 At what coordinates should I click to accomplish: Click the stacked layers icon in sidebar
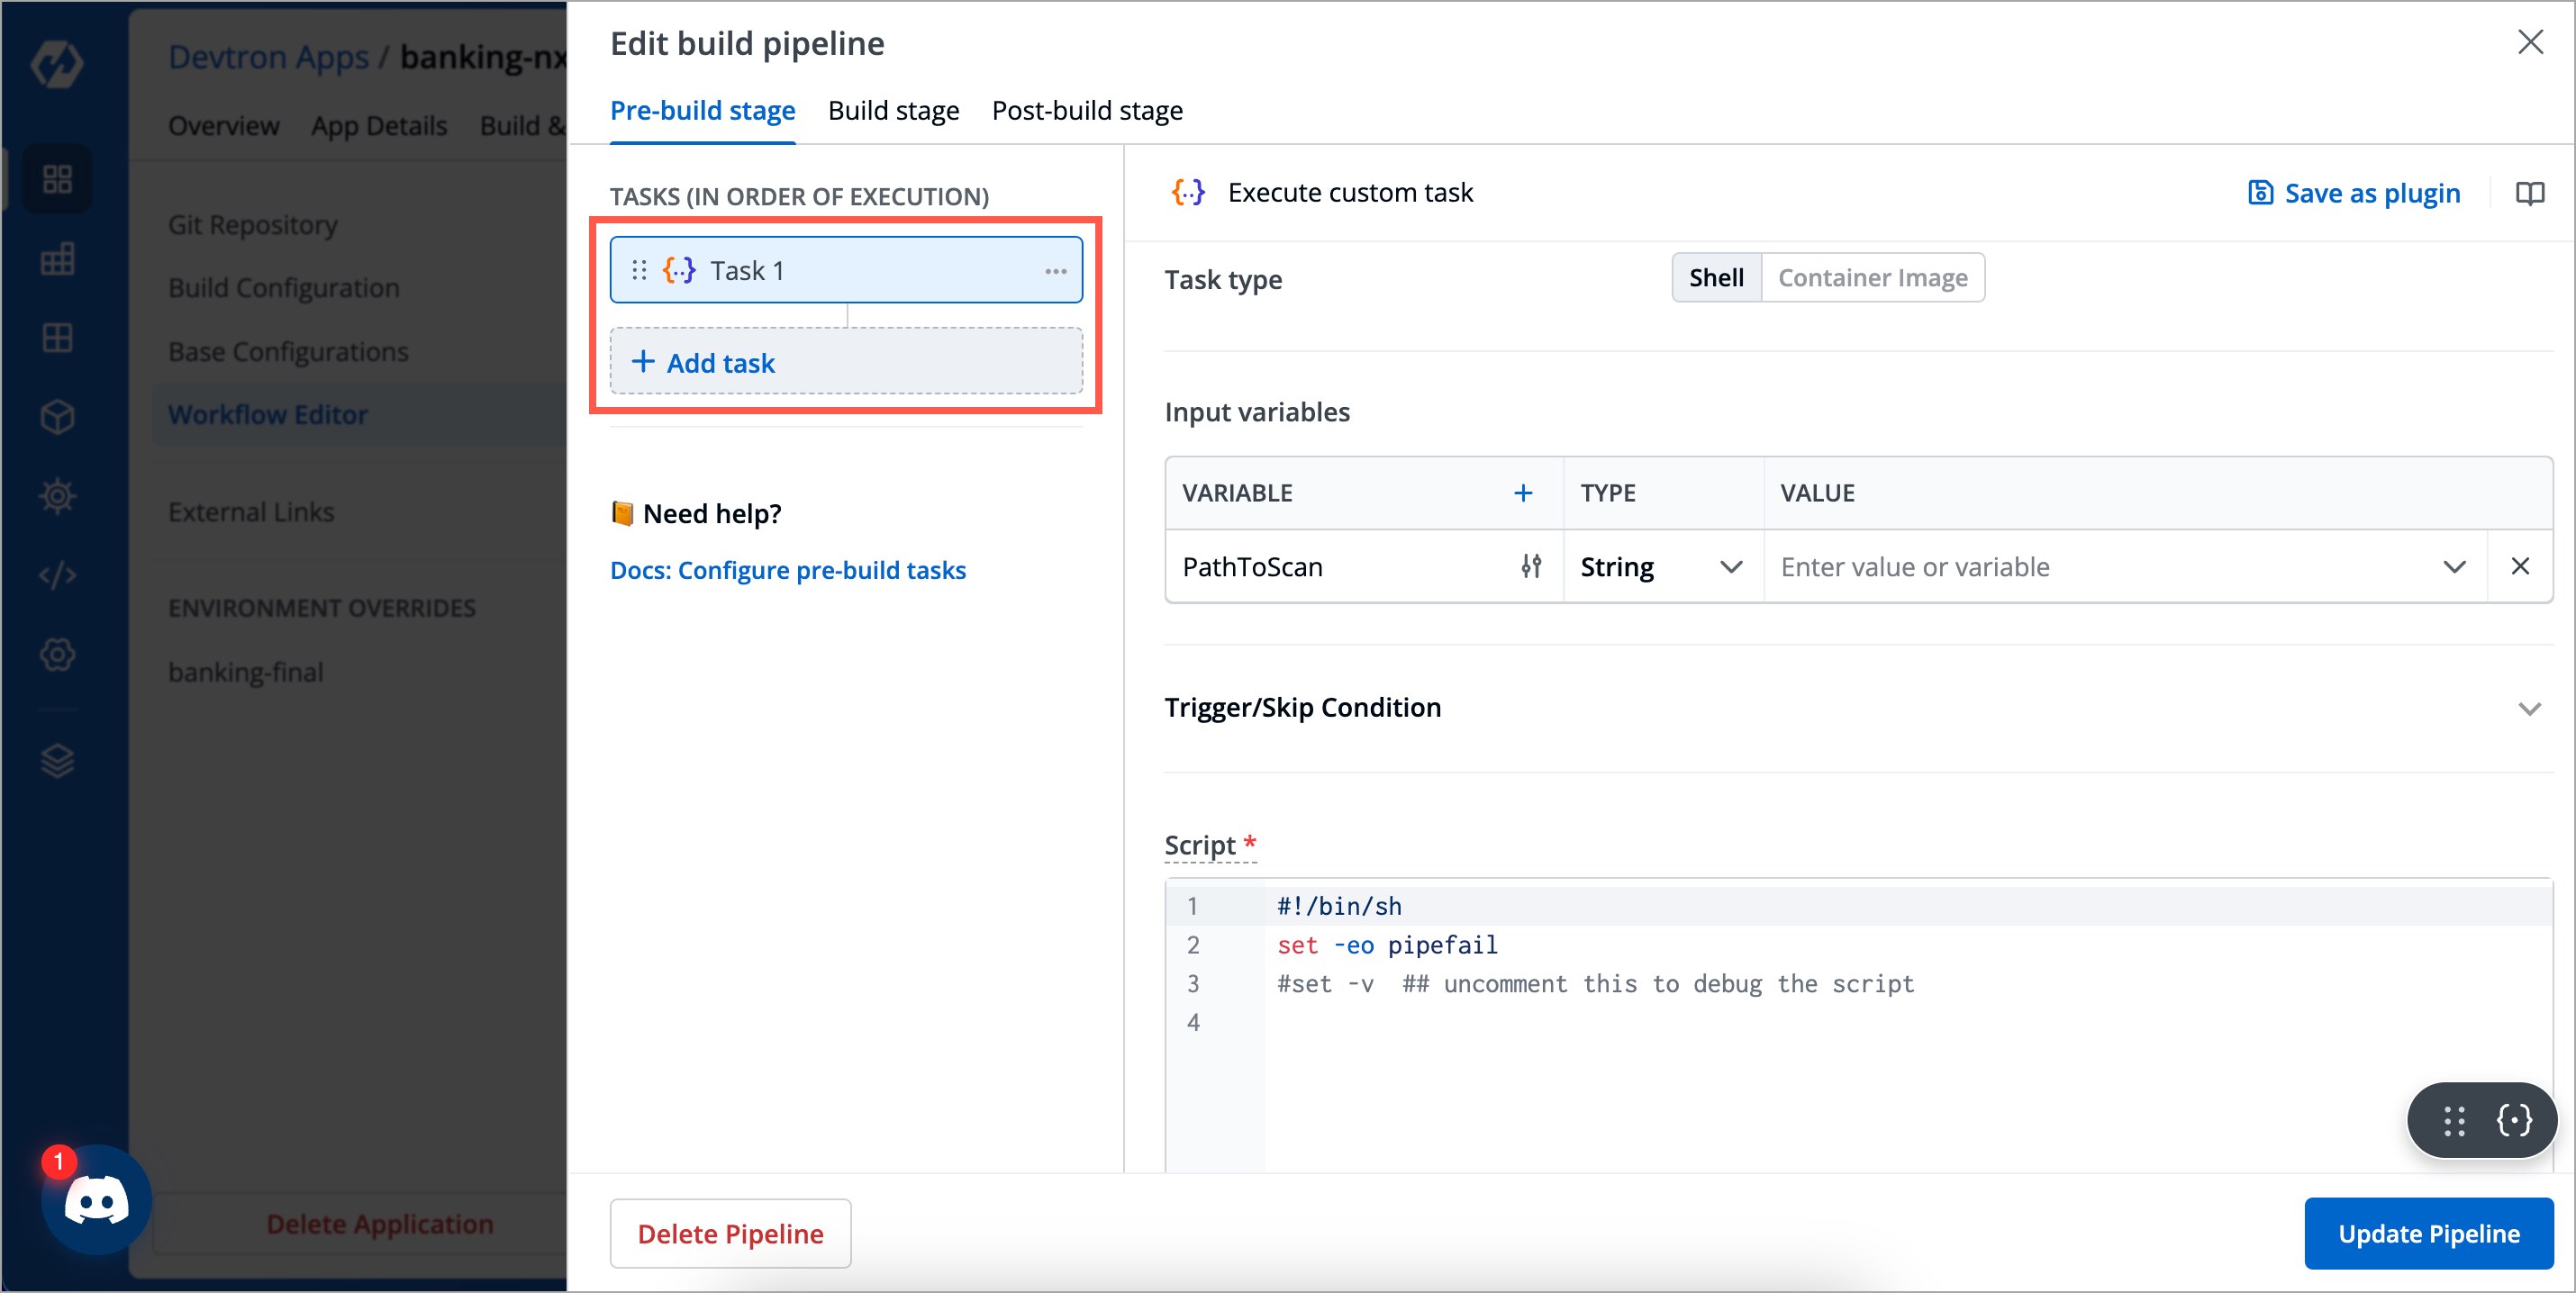click(57, 760)
